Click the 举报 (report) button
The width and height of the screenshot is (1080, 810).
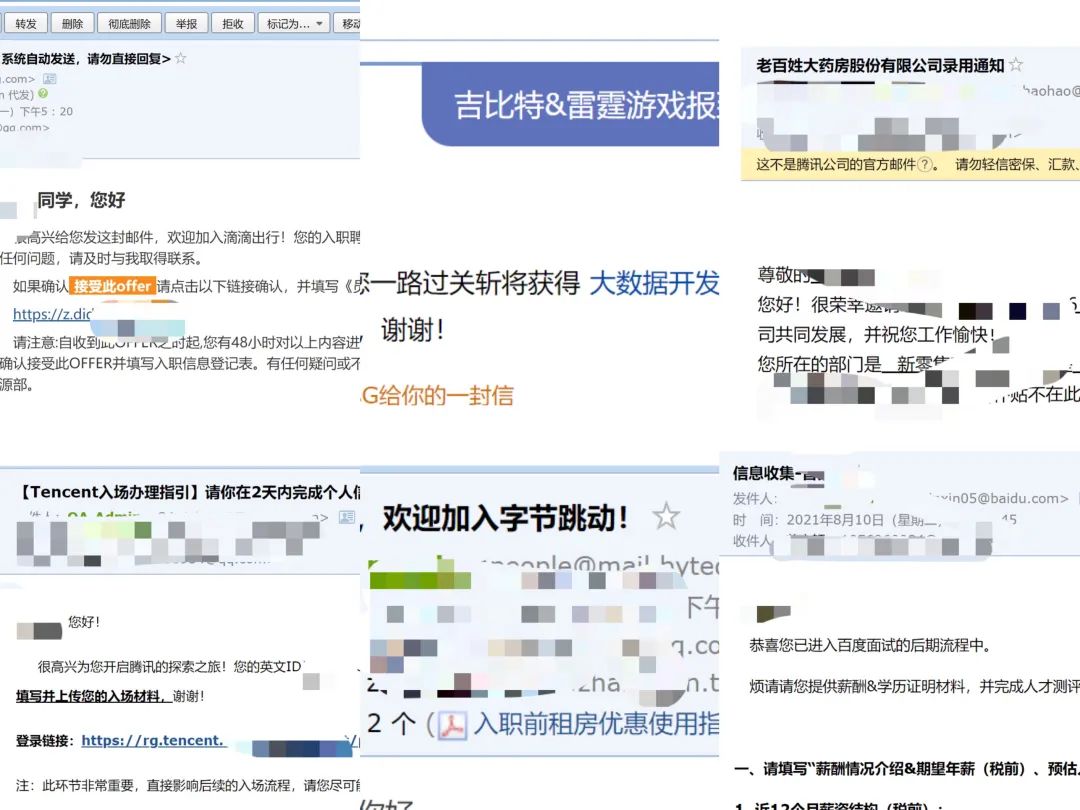(x=186, y=23)
